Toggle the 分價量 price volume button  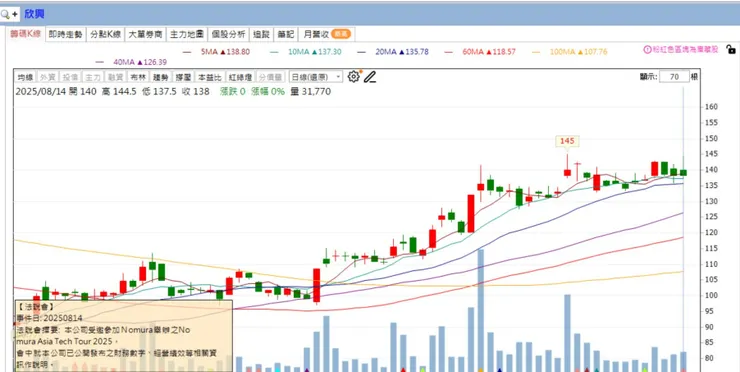coord(271,77)
